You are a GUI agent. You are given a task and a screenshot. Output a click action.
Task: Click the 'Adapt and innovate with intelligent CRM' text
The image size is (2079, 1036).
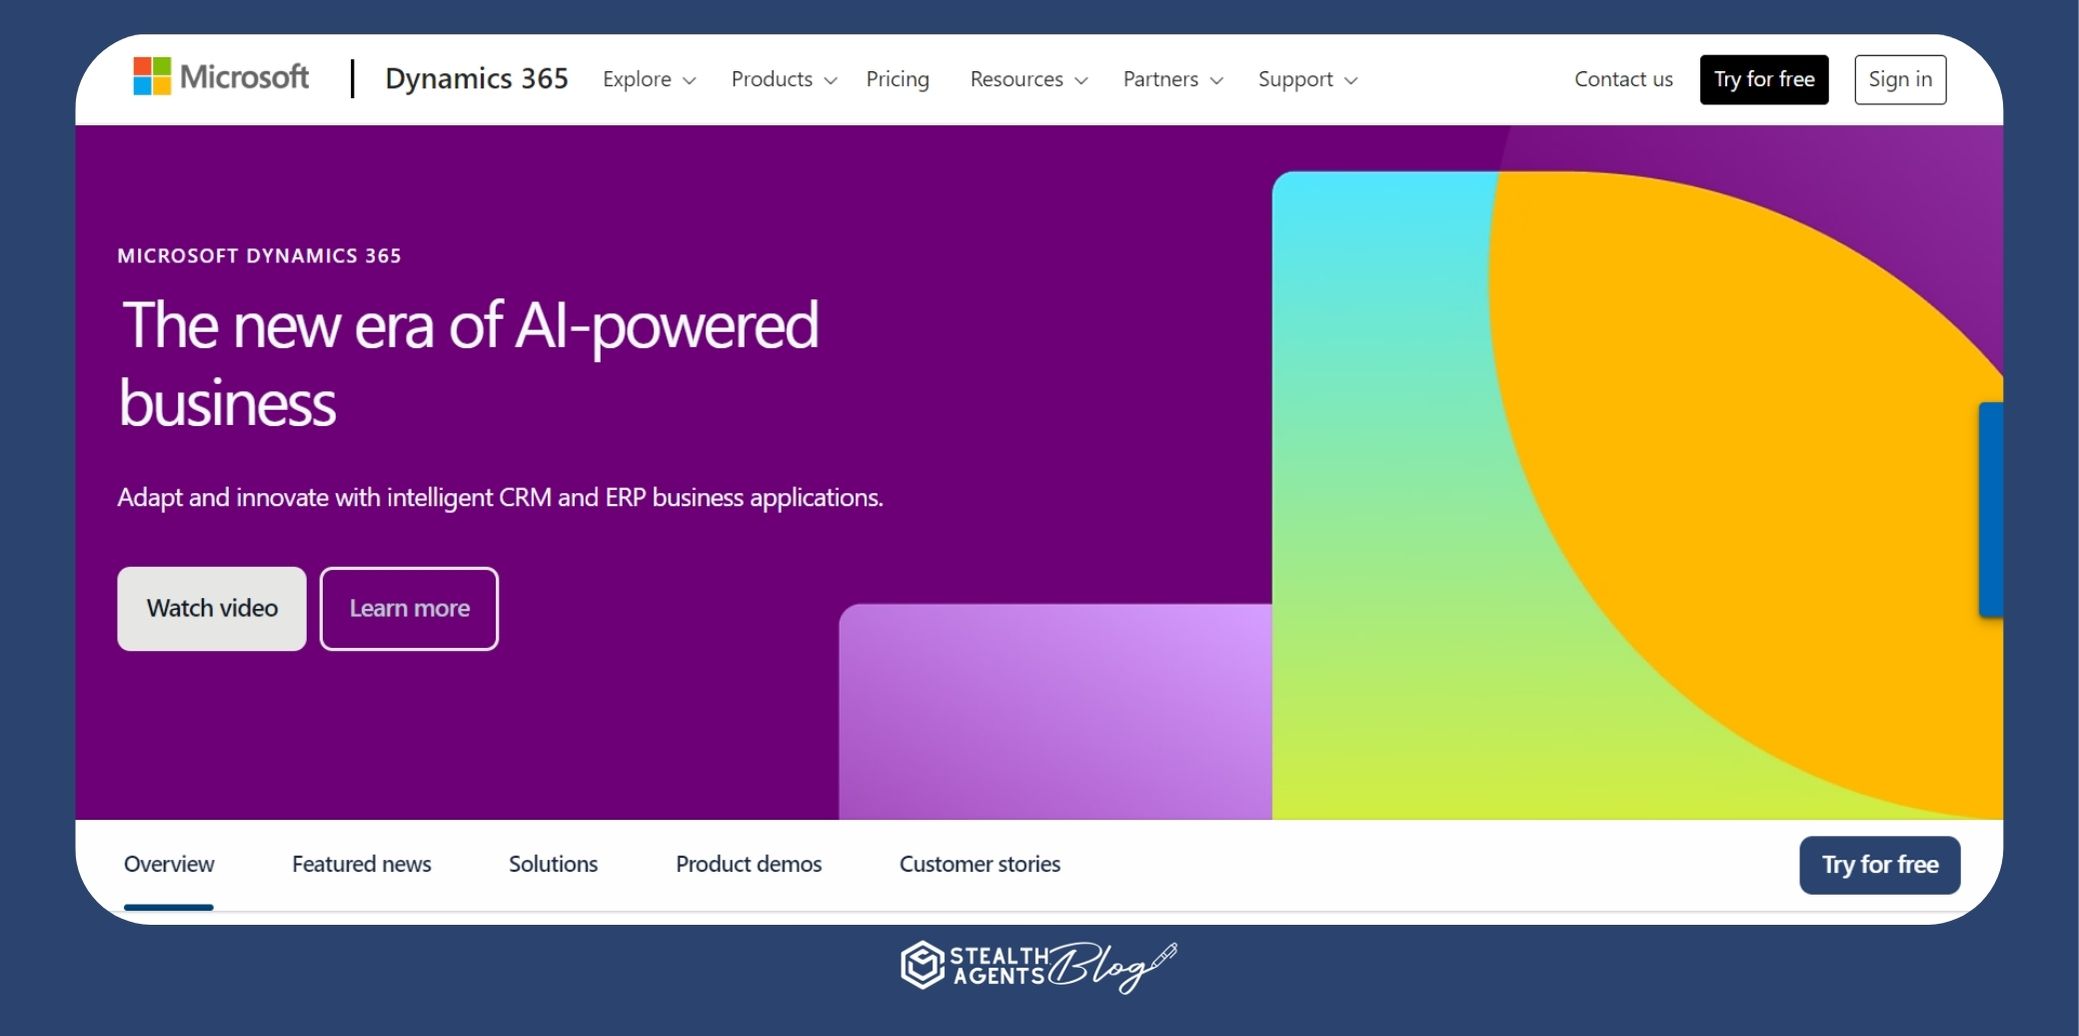[x=500, y=497]
